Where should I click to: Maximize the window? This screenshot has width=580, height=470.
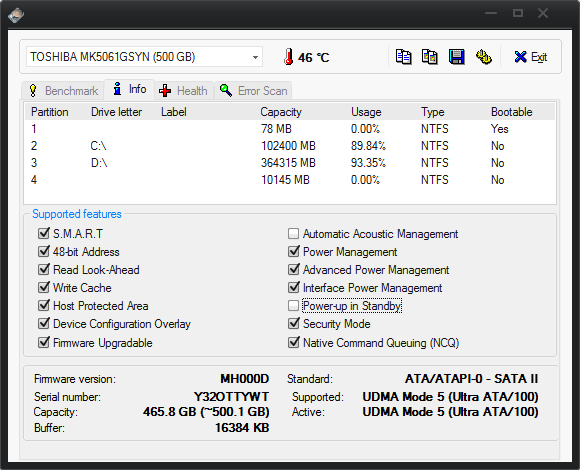517,13
